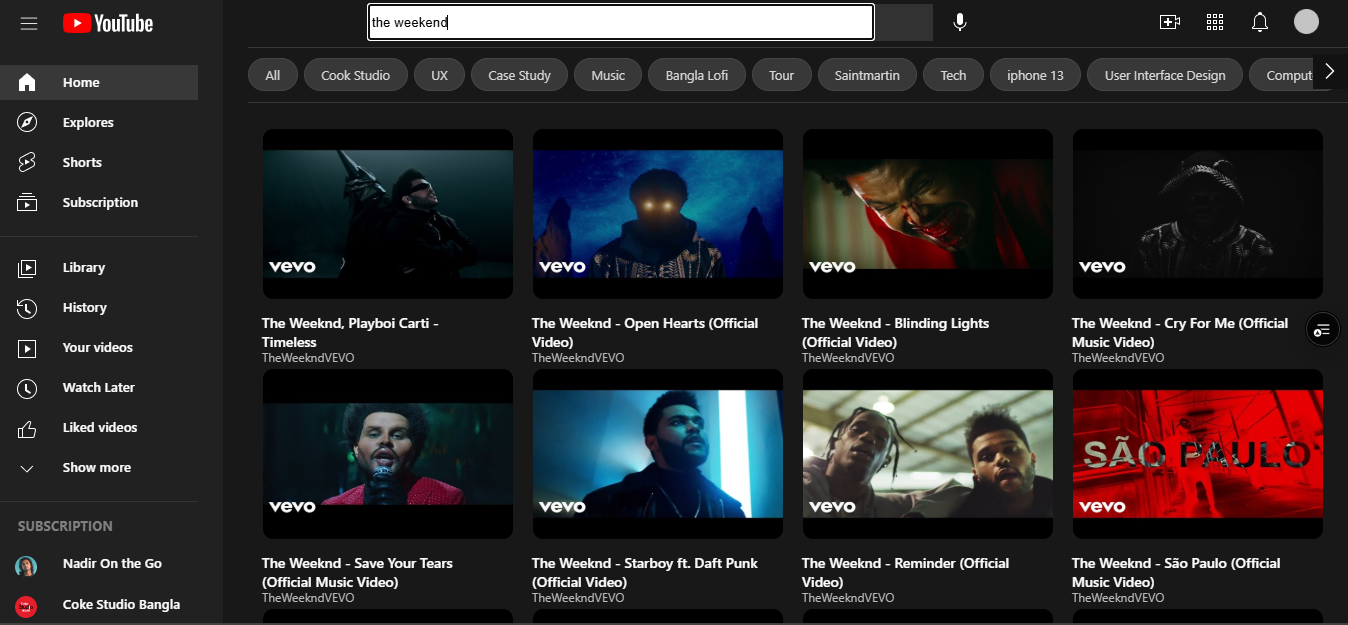The image size is (1348, 625).
Task: Click the Explores compass icon
Action: point(27,123)
